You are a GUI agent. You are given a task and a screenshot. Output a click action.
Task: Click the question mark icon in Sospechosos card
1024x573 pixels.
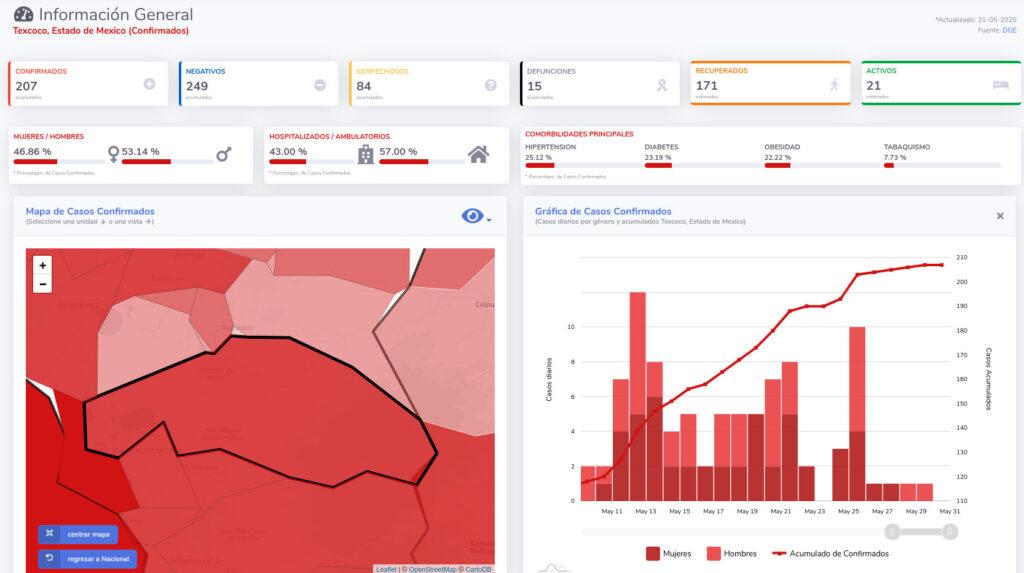pos(490,85)
